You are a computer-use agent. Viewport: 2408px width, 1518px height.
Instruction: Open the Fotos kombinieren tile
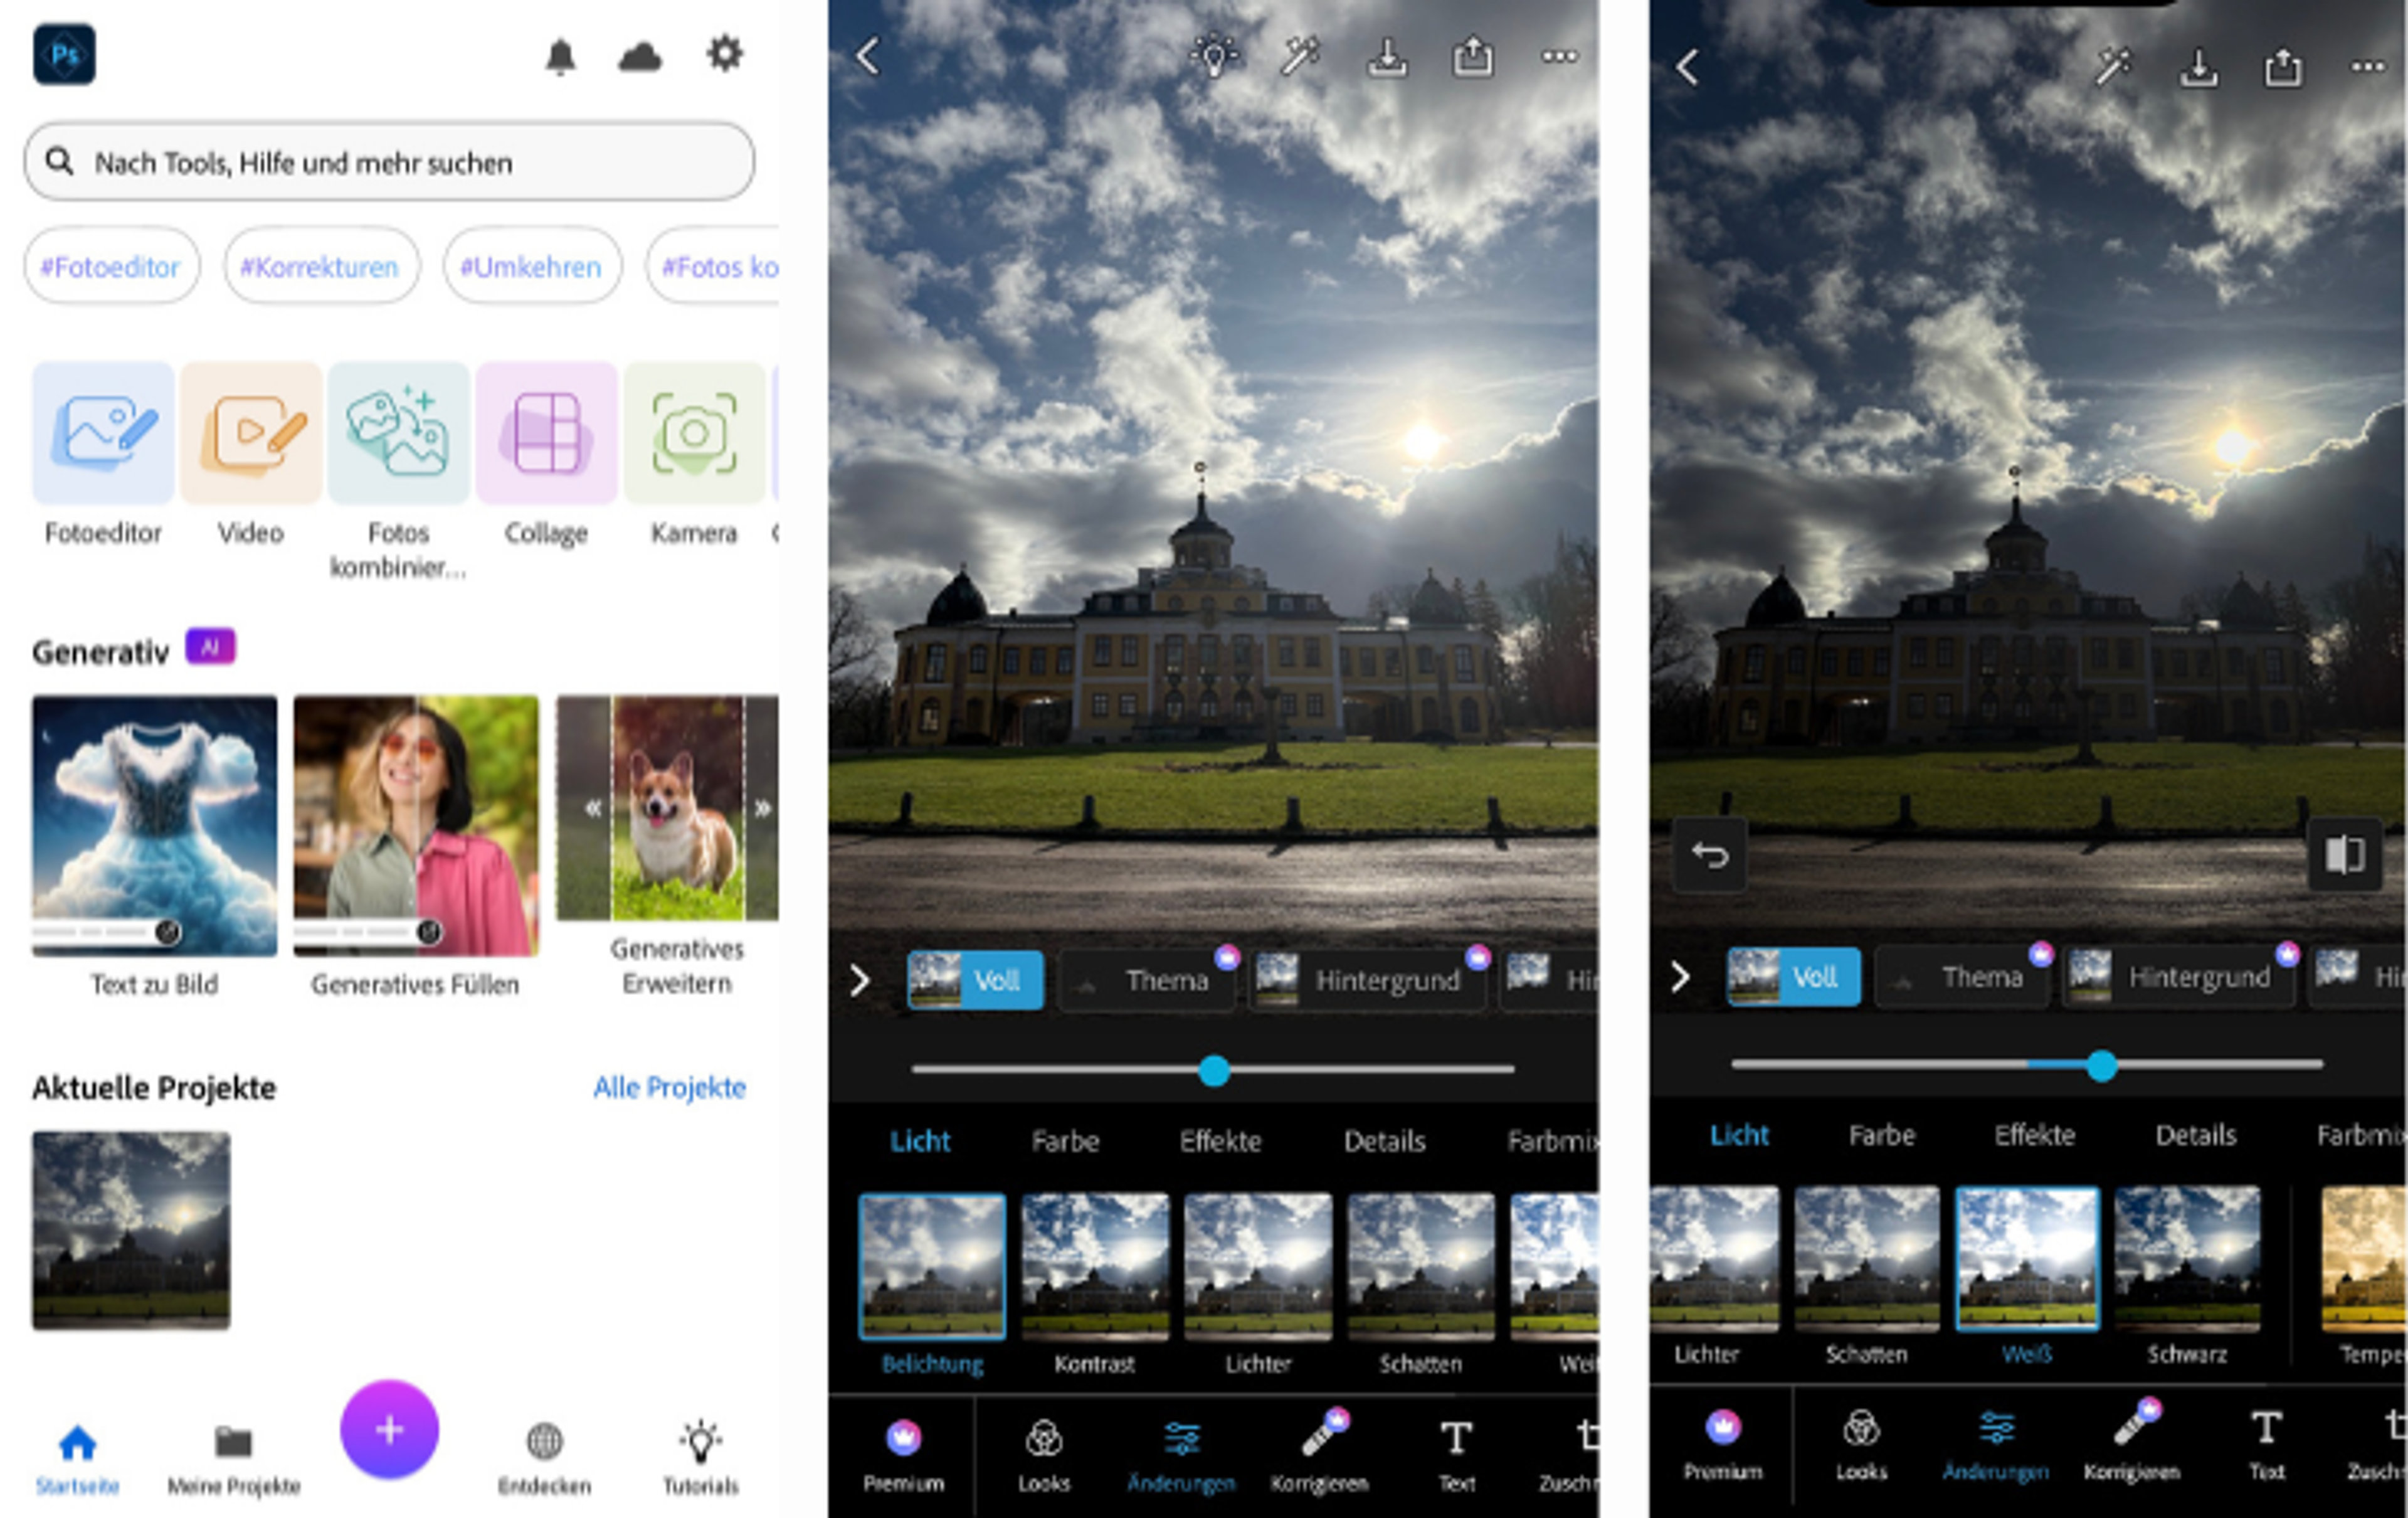[398, 471]
